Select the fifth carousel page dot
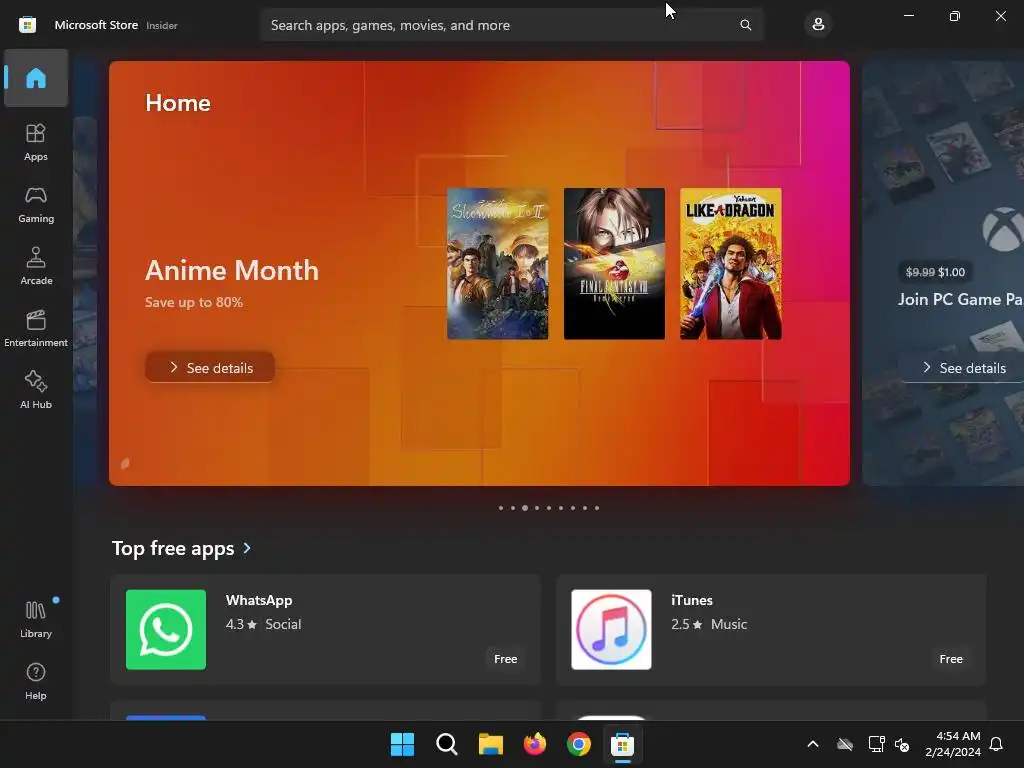Image resolution: width=1024 pixels, height=768 pixels. [549, 508]
